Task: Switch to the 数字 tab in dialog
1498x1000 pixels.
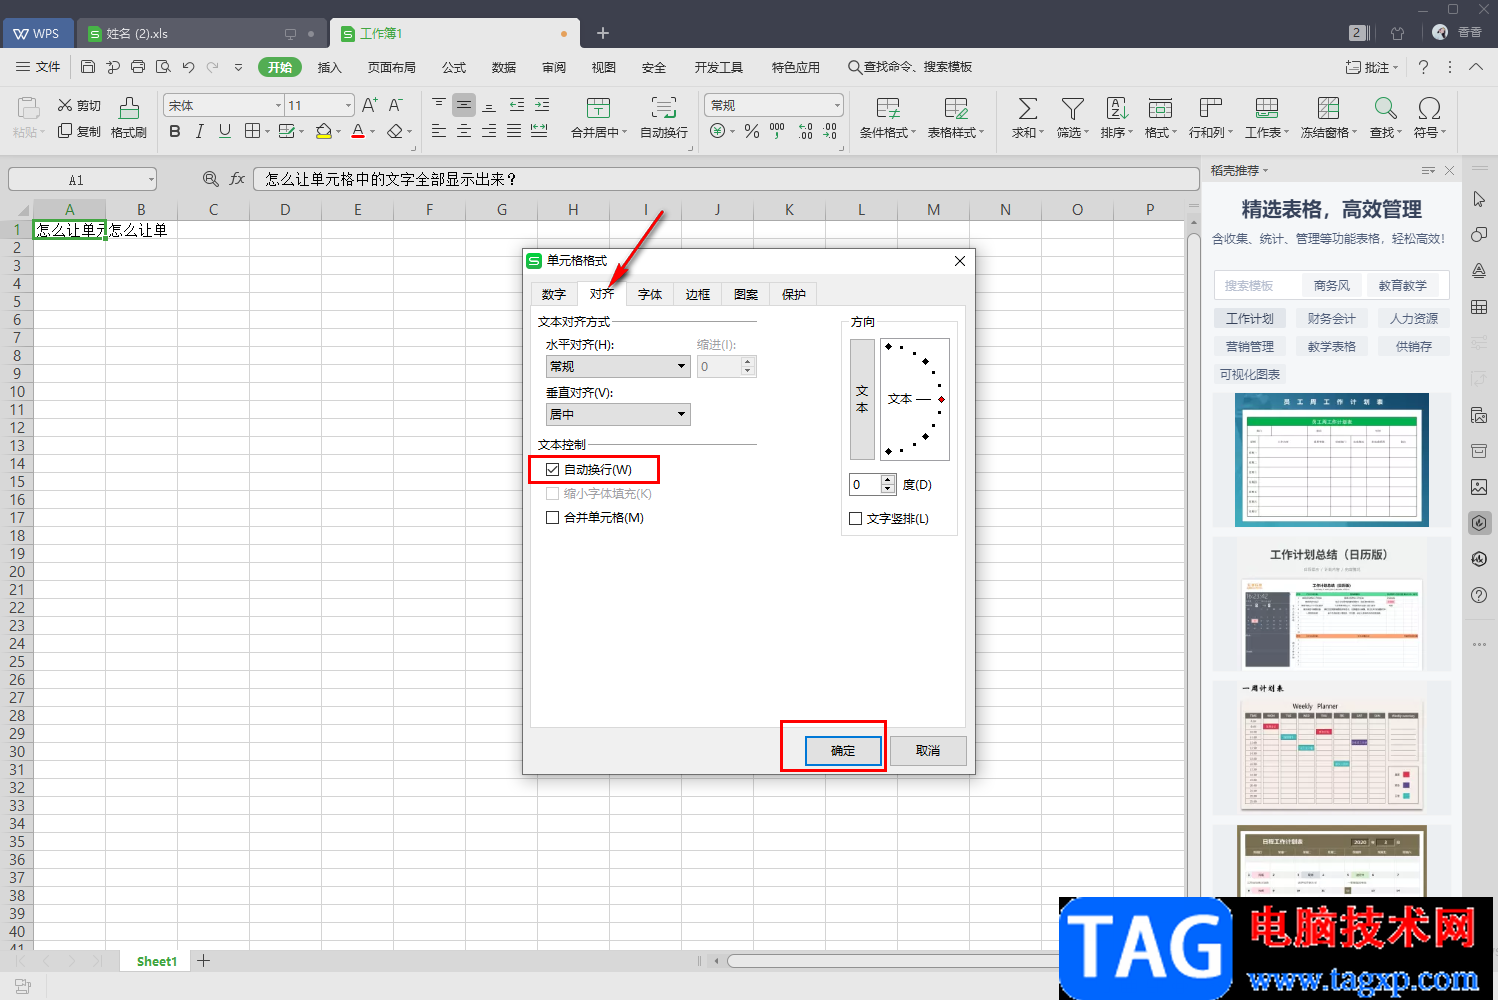Action: click(x=554, y=294)
